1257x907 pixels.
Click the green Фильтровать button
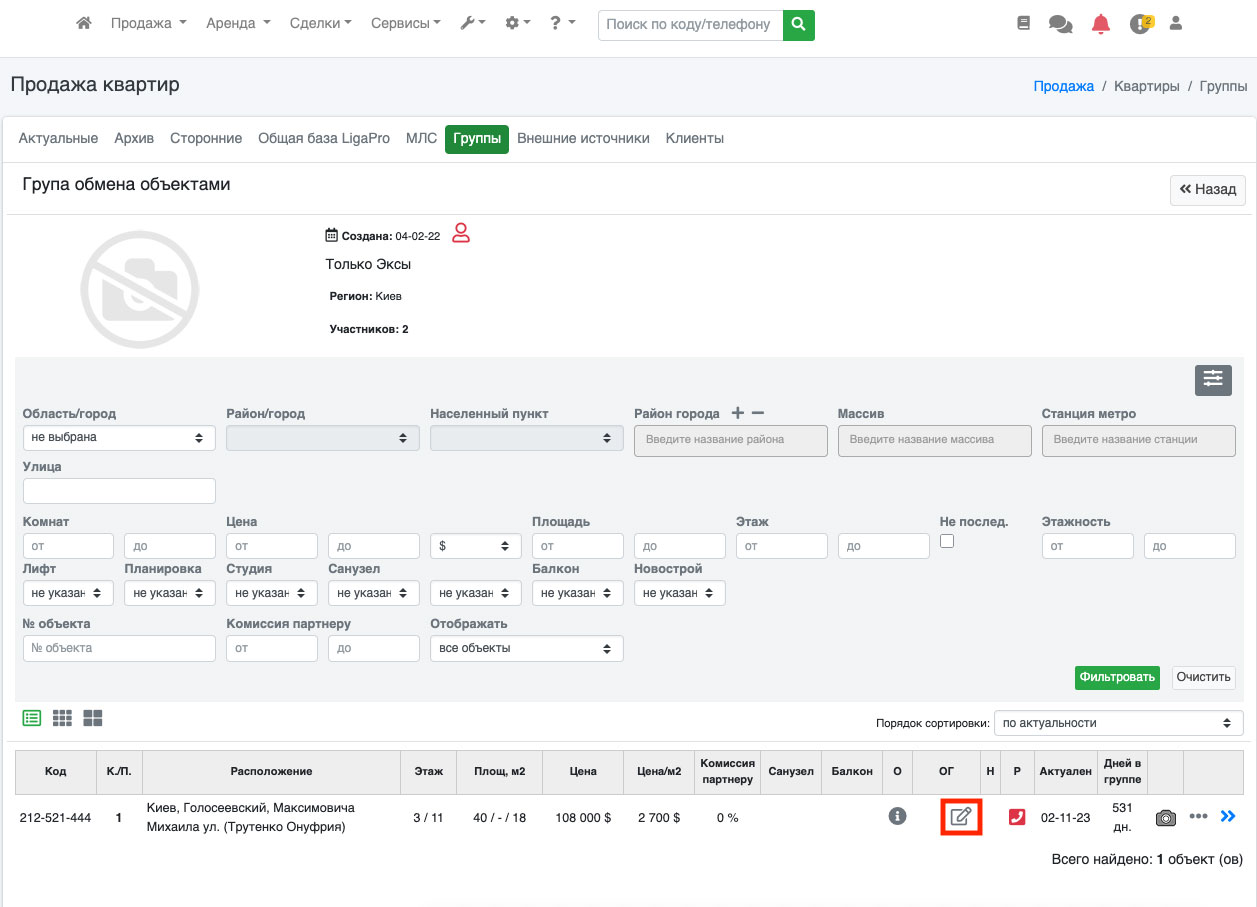(1117, 677)
